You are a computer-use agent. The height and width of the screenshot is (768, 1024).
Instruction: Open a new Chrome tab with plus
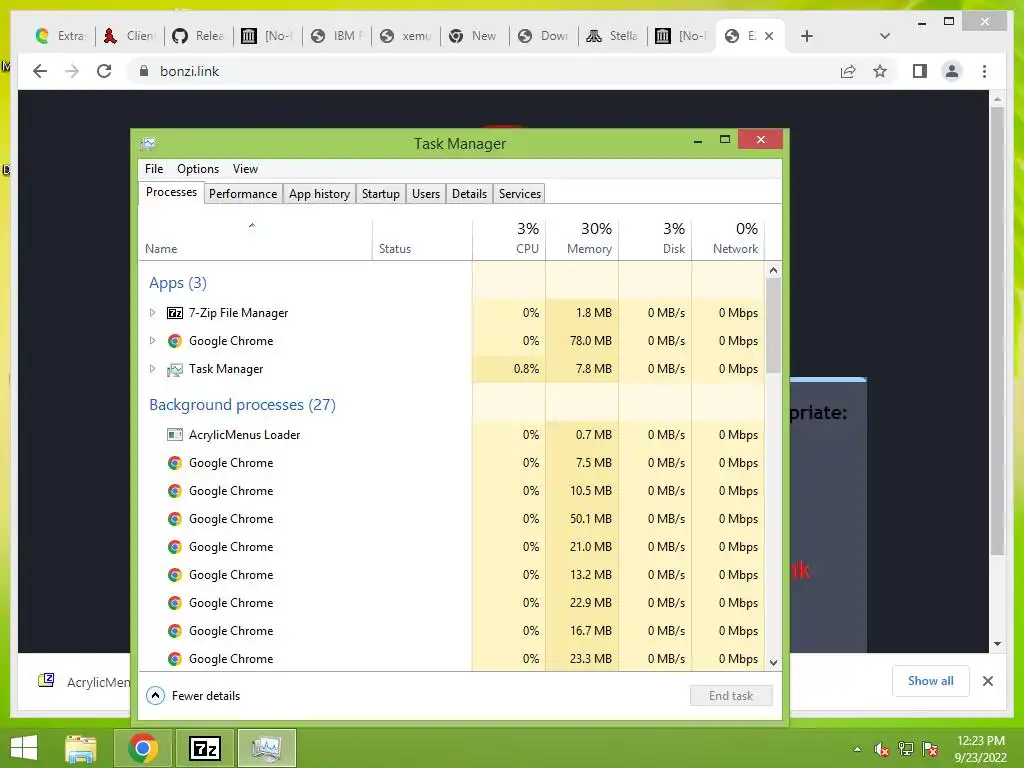[x=807, y=36]
